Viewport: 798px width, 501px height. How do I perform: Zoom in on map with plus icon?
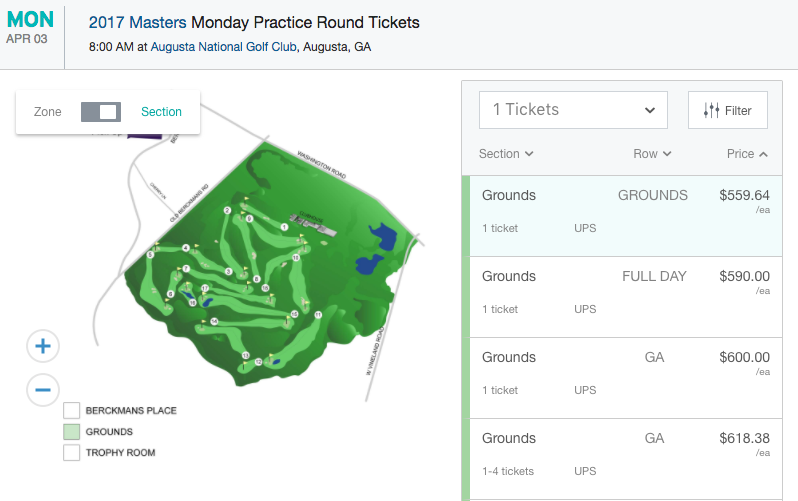tap(43, 346)
